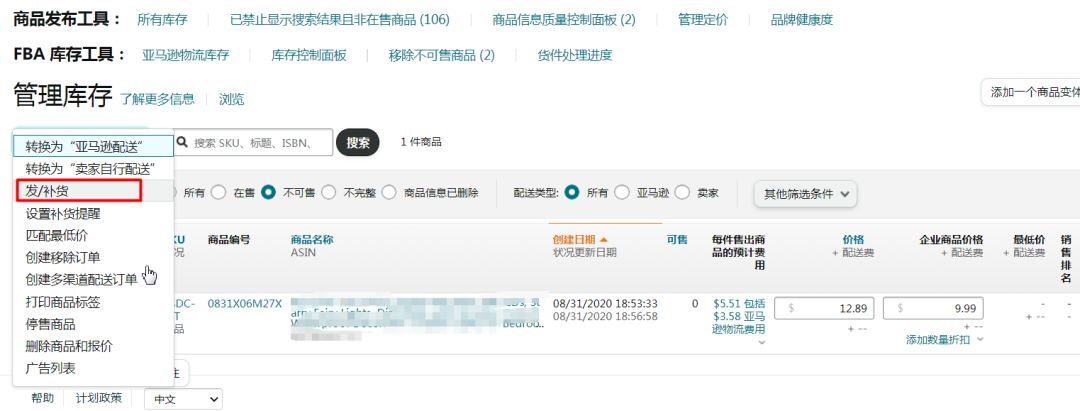Select 转换为"卖家自行配送" menu option
Image resolution: width=1080 pixels, height=411 pixels.
pos(90,168)
